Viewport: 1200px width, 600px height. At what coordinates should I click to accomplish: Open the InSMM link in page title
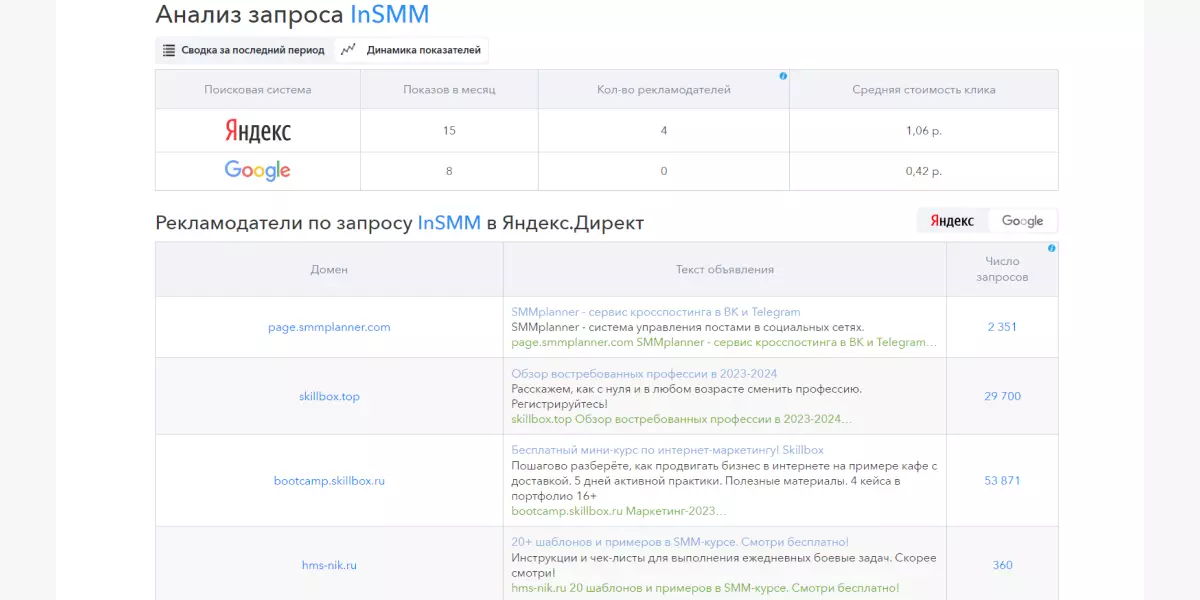390,15
